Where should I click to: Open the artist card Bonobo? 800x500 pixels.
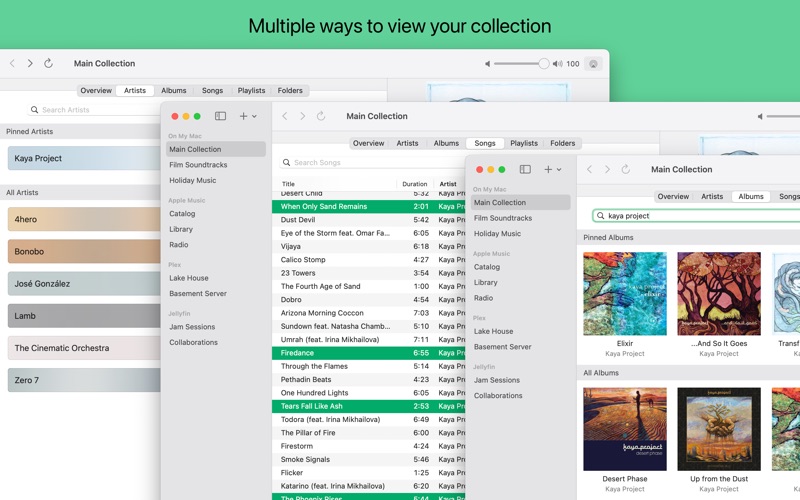pyautogui.click(x=84, y=251)
